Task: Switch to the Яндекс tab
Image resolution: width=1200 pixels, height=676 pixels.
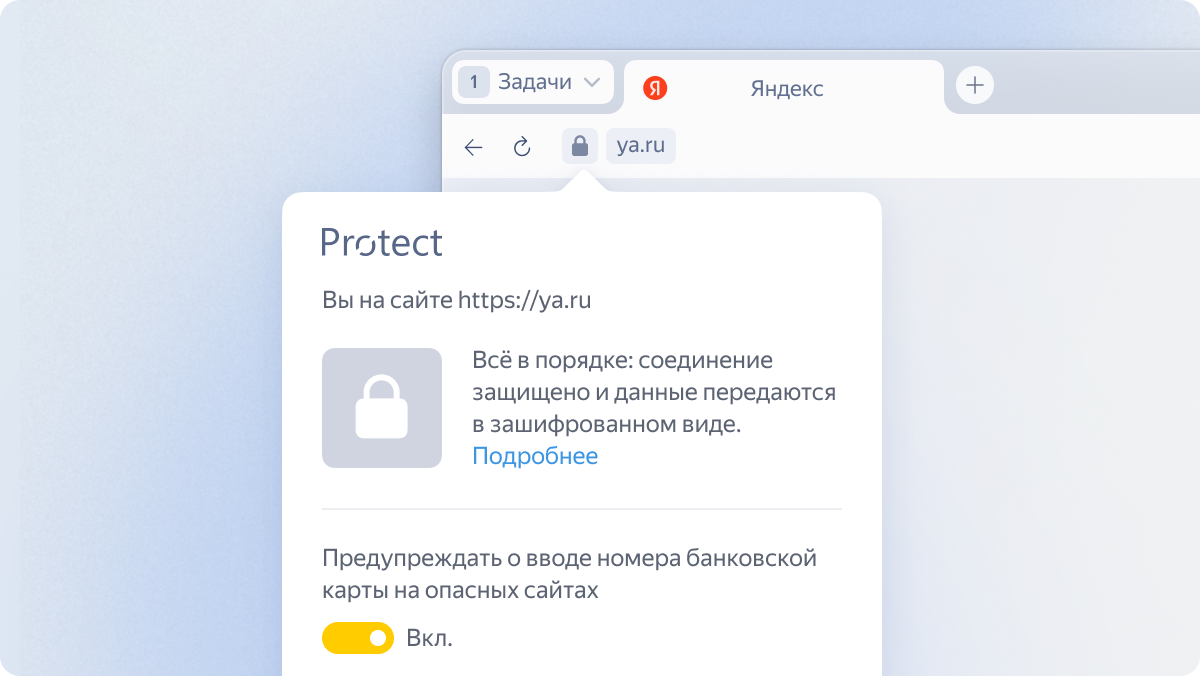Action: click(784, 88)
